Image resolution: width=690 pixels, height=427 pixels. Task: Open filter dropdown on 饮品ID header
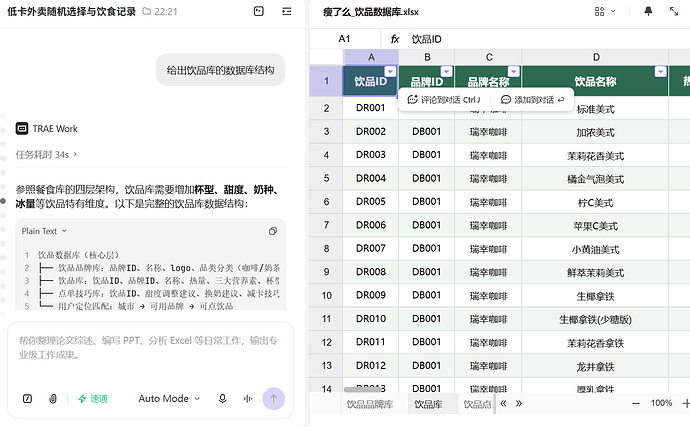click(390, 71)
